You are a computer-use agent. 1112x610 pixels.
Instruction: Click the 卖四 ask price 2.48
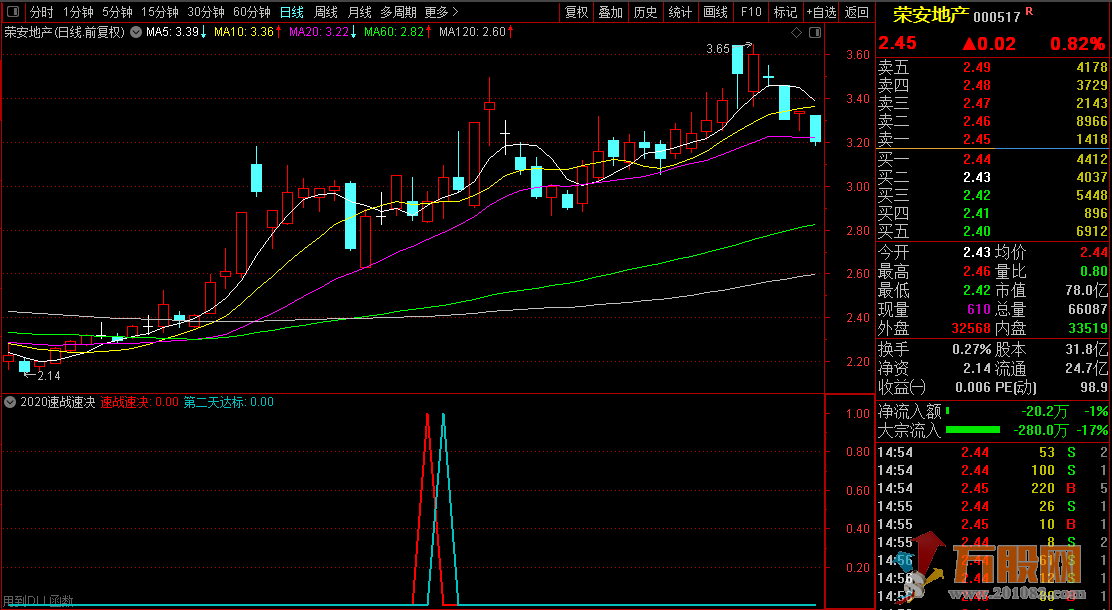(x=977, y=86)
